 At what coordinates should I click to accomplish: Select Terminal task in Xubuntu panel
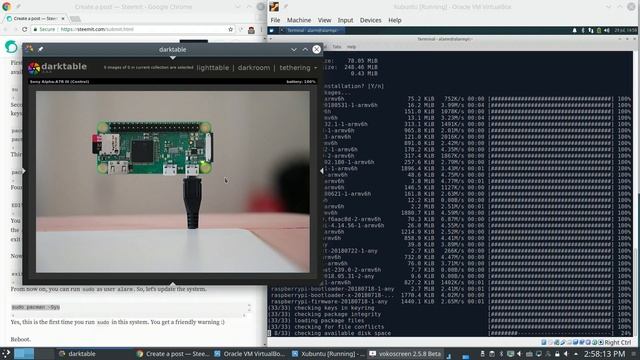[x=311, y=31]
